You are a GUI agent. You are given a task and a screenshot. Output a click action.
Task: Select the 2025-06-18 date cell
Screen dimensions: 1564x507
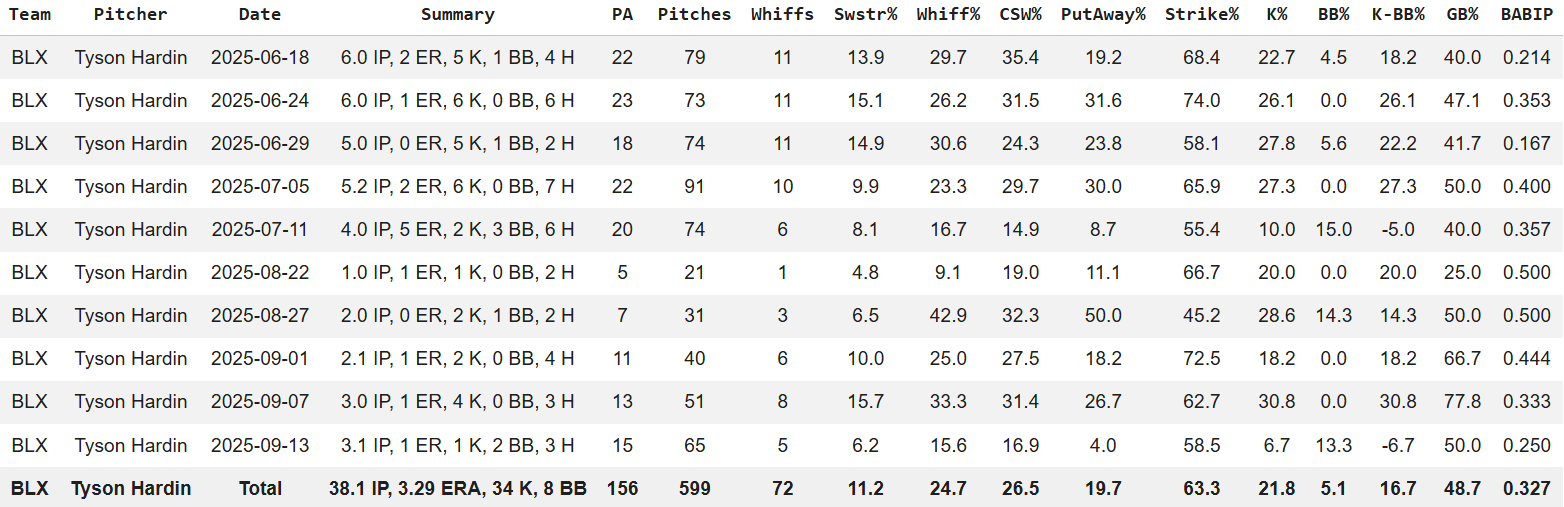pos(260,58)
